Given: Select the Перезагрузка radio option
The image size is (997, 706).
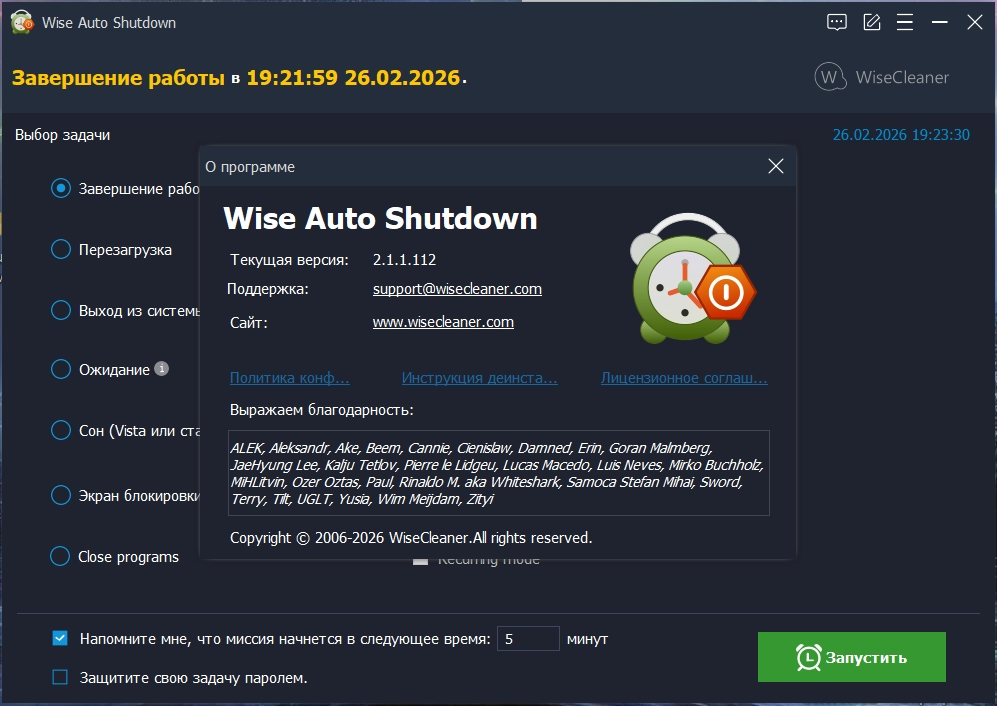Looking at the screenshot, I should pos(60,249).
